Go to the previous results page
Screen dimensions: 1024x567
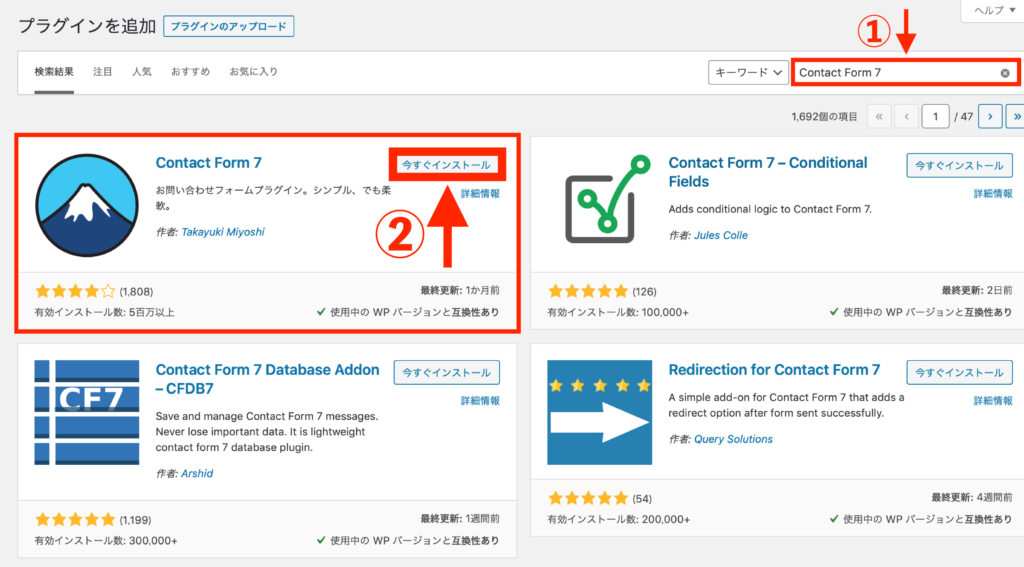pyautogui.click(x=906, y=116)
